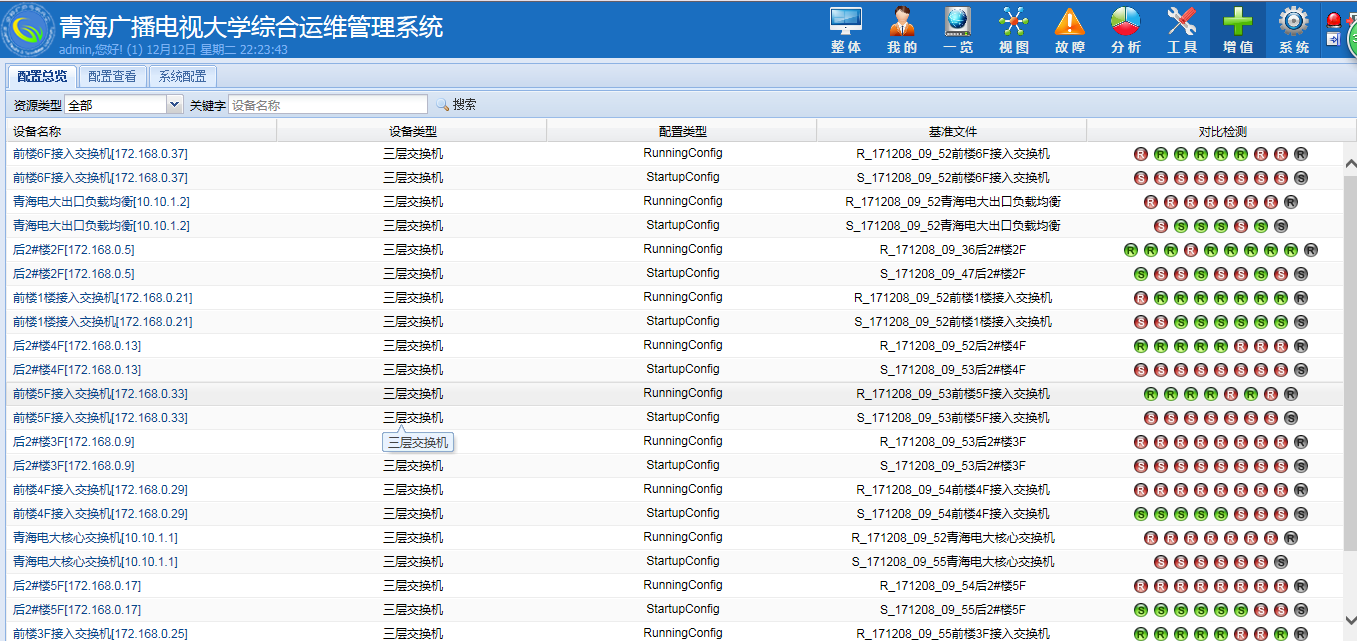Switch to the 配置查看 tab
1357x641 pixels.
[112, 76]
